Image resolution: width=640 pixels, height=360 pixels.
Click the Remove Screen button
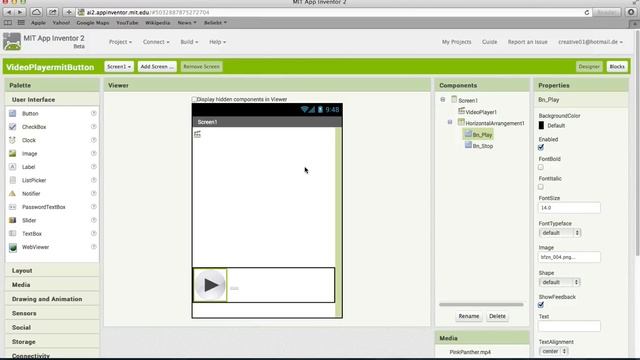click(x=201, y=67)
